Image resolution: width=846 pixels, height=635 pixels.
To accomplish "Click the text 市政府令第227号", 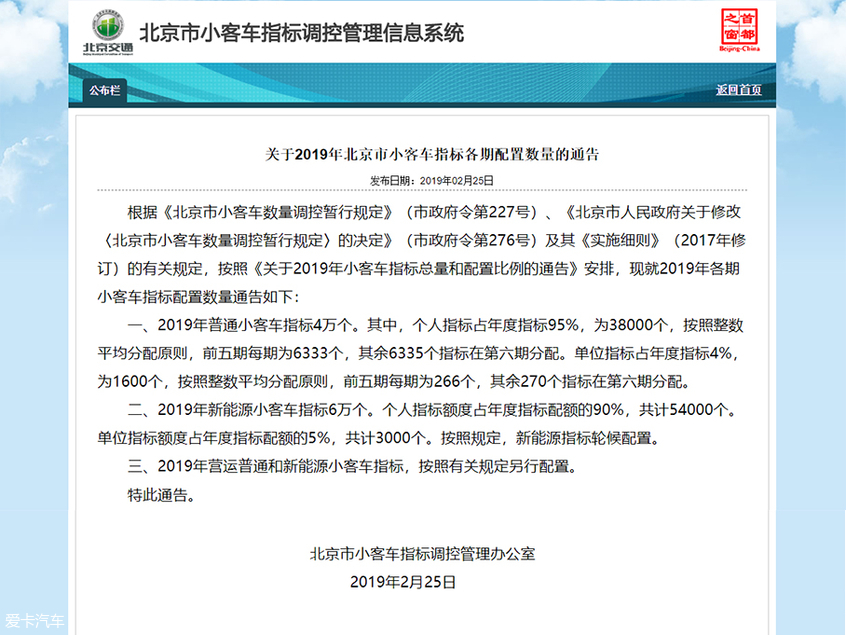I will 472,212.
